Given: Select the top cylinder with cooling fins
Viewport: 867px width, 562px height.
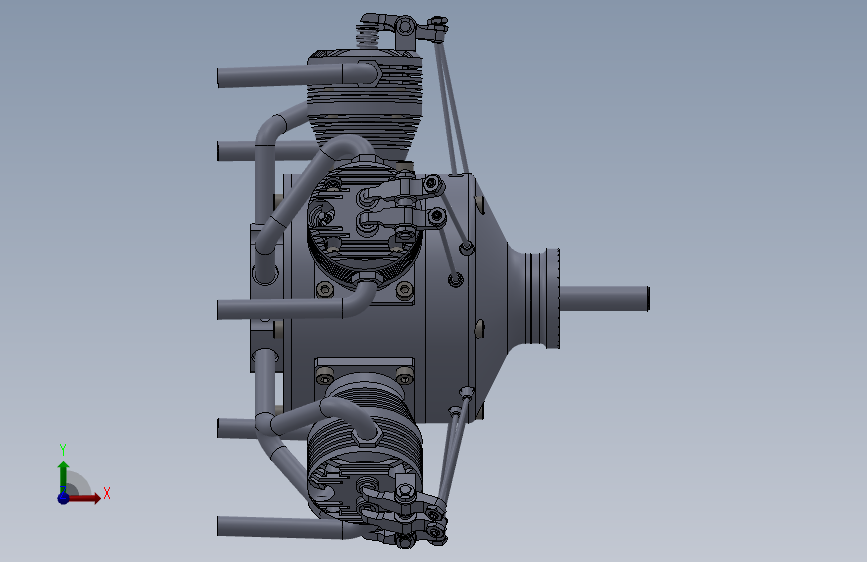Looking at the screenshot, I should 365,104.
